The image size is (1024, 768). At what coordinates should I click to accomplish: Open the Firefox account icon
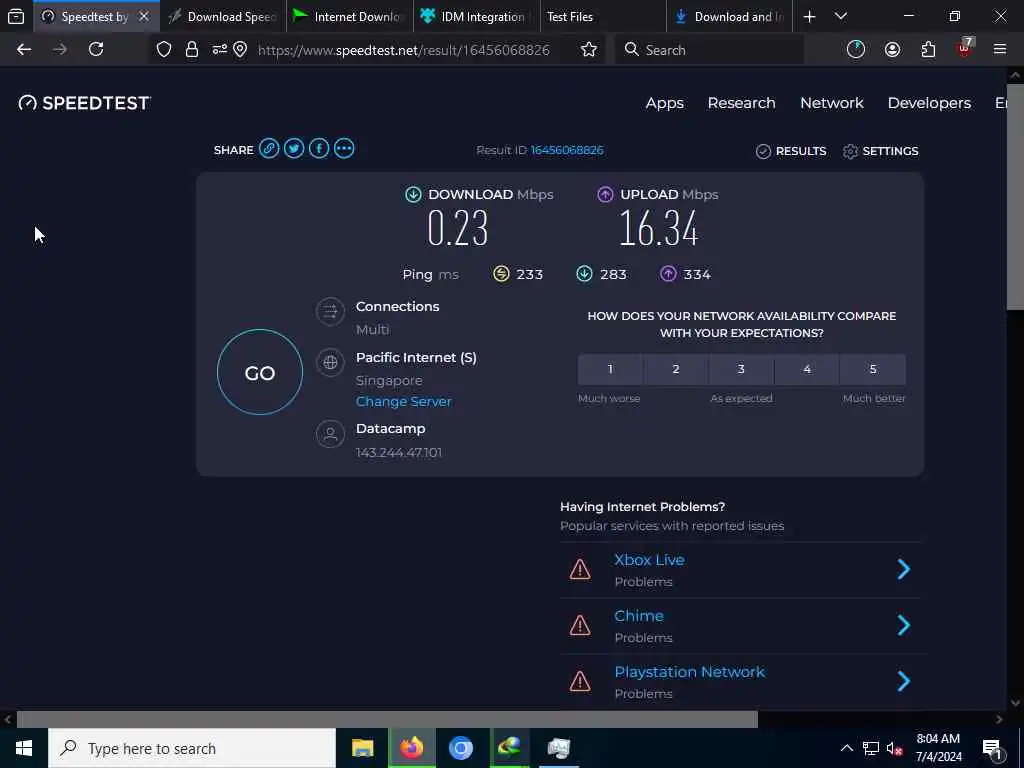tap(892, 50)
